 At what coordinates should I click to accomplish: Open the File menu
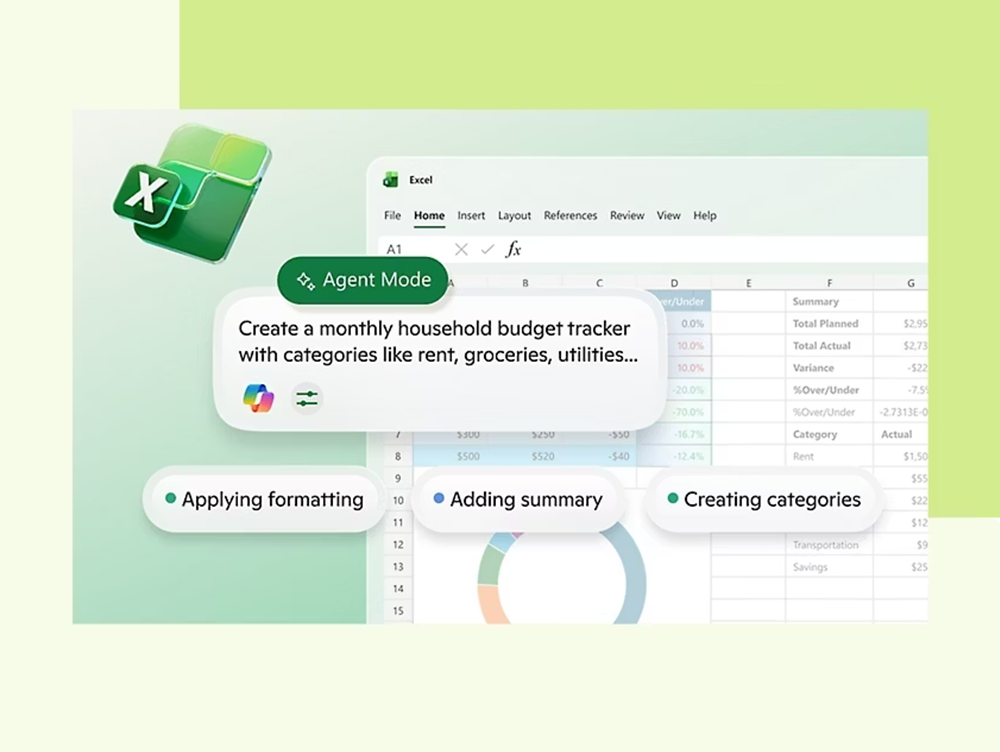(x=392, y=215)
